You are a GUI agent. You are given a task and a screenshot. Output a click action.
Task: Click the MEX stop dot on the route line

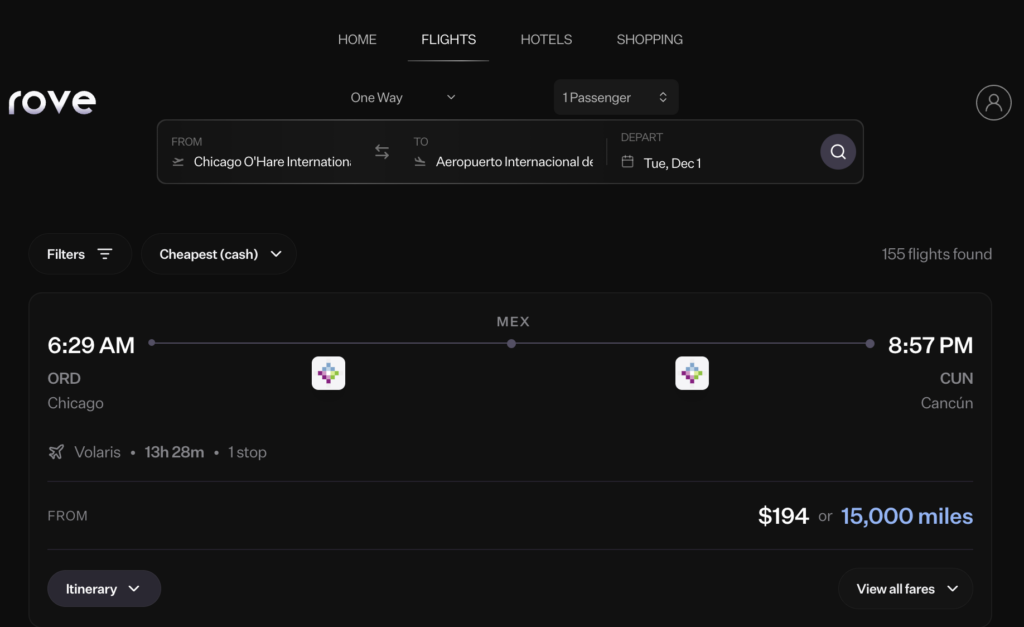coord(511,344)
